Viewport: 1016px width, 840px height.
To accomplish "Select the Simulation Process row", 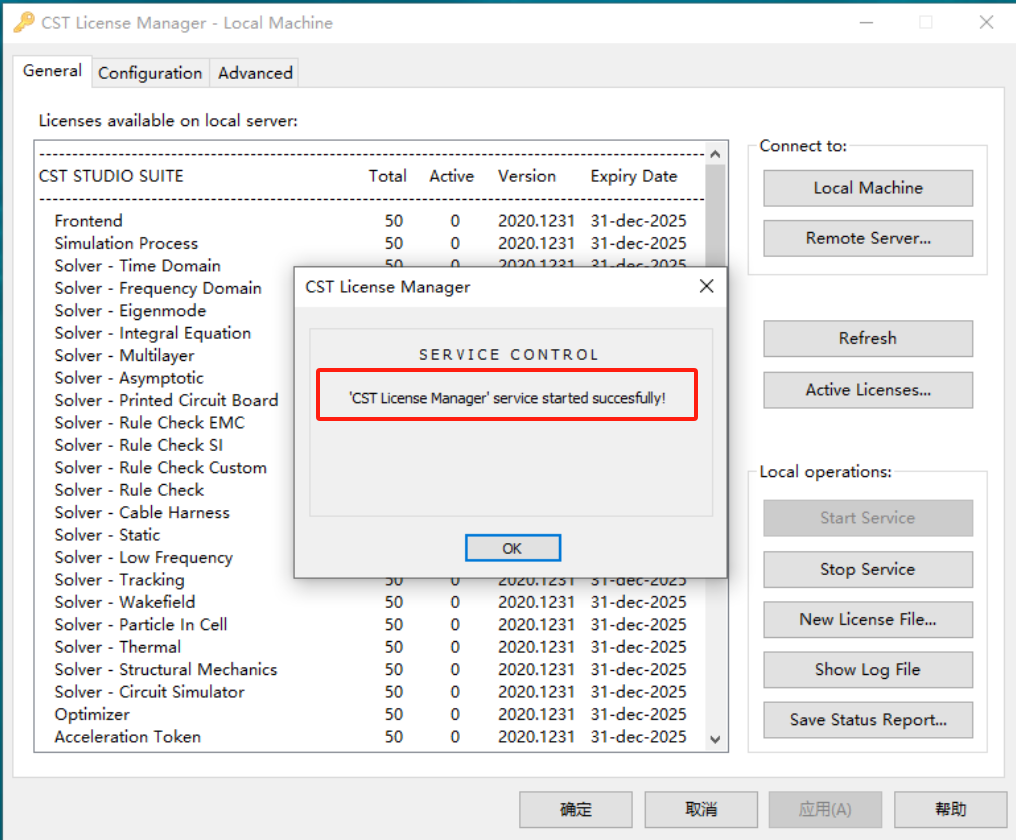I will 370,244.
